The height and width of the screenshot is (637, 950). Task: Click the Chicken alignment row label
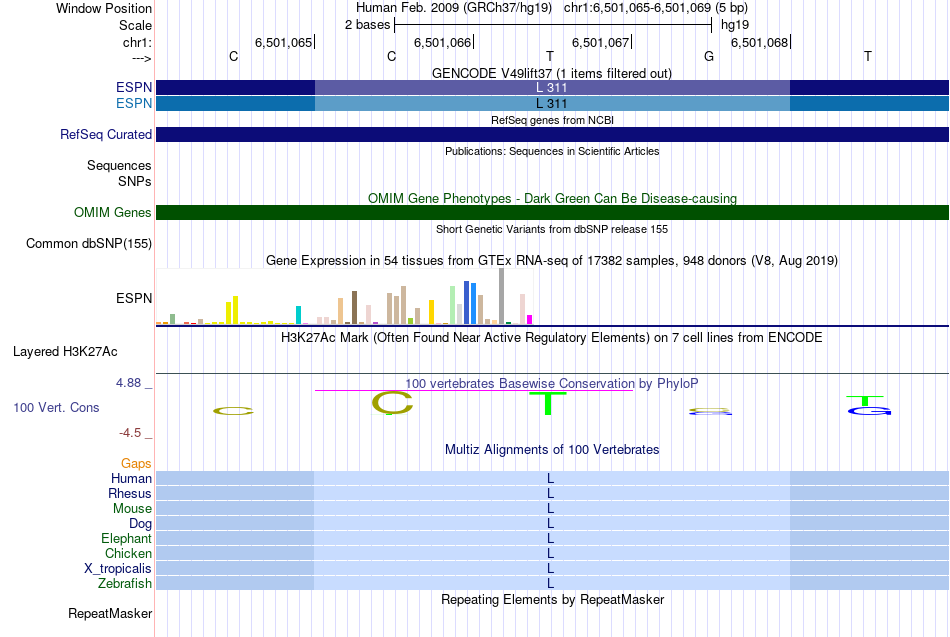(128, 553)
